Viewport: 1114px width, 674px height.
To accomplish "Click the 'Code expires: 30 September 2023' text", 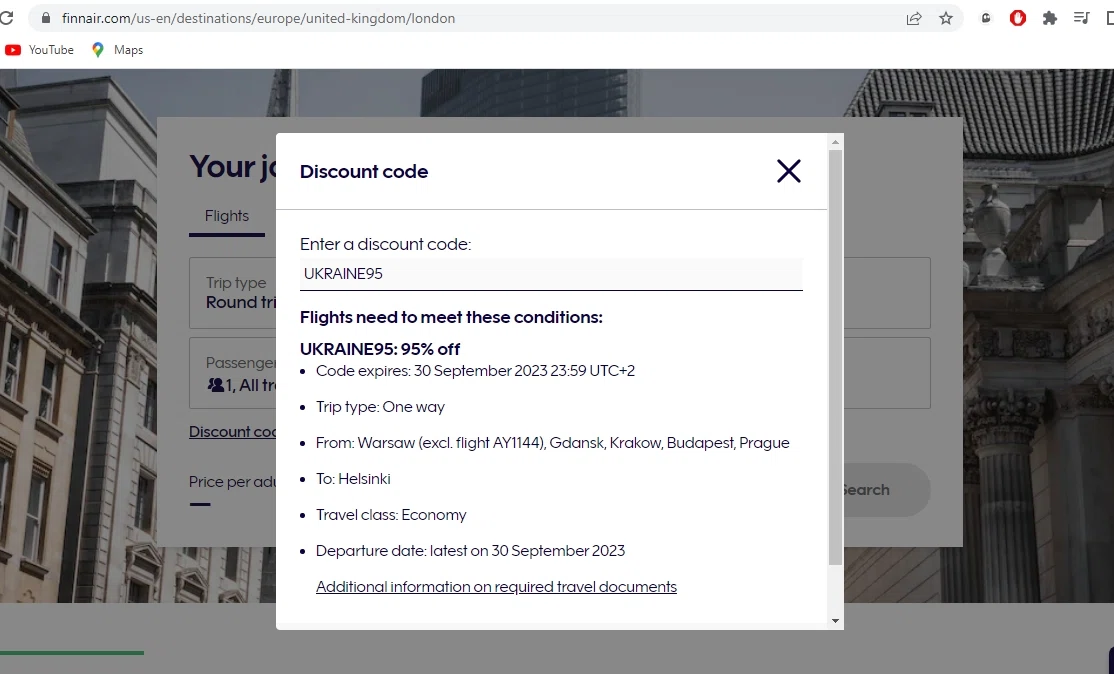I will coord(475,371).
